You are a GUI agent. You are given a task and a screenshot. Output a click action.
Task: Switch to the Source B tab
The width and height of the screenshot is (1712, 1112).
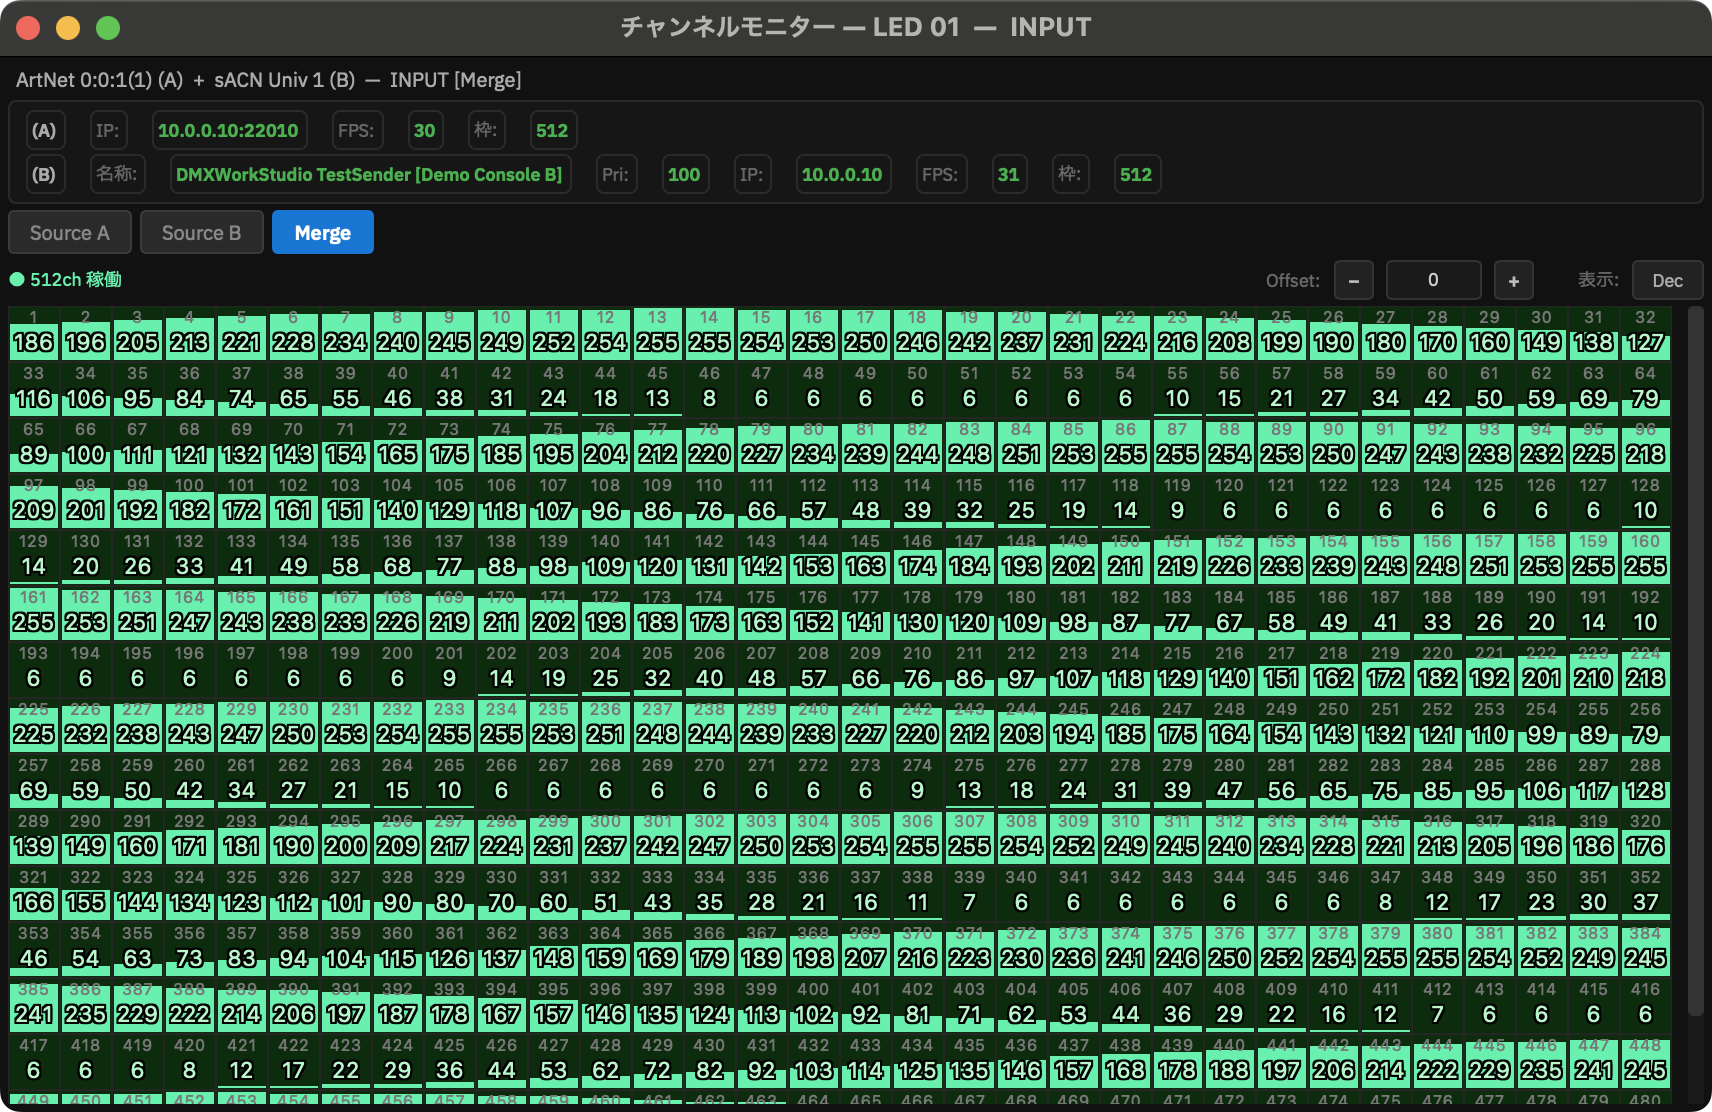[201, 233]
